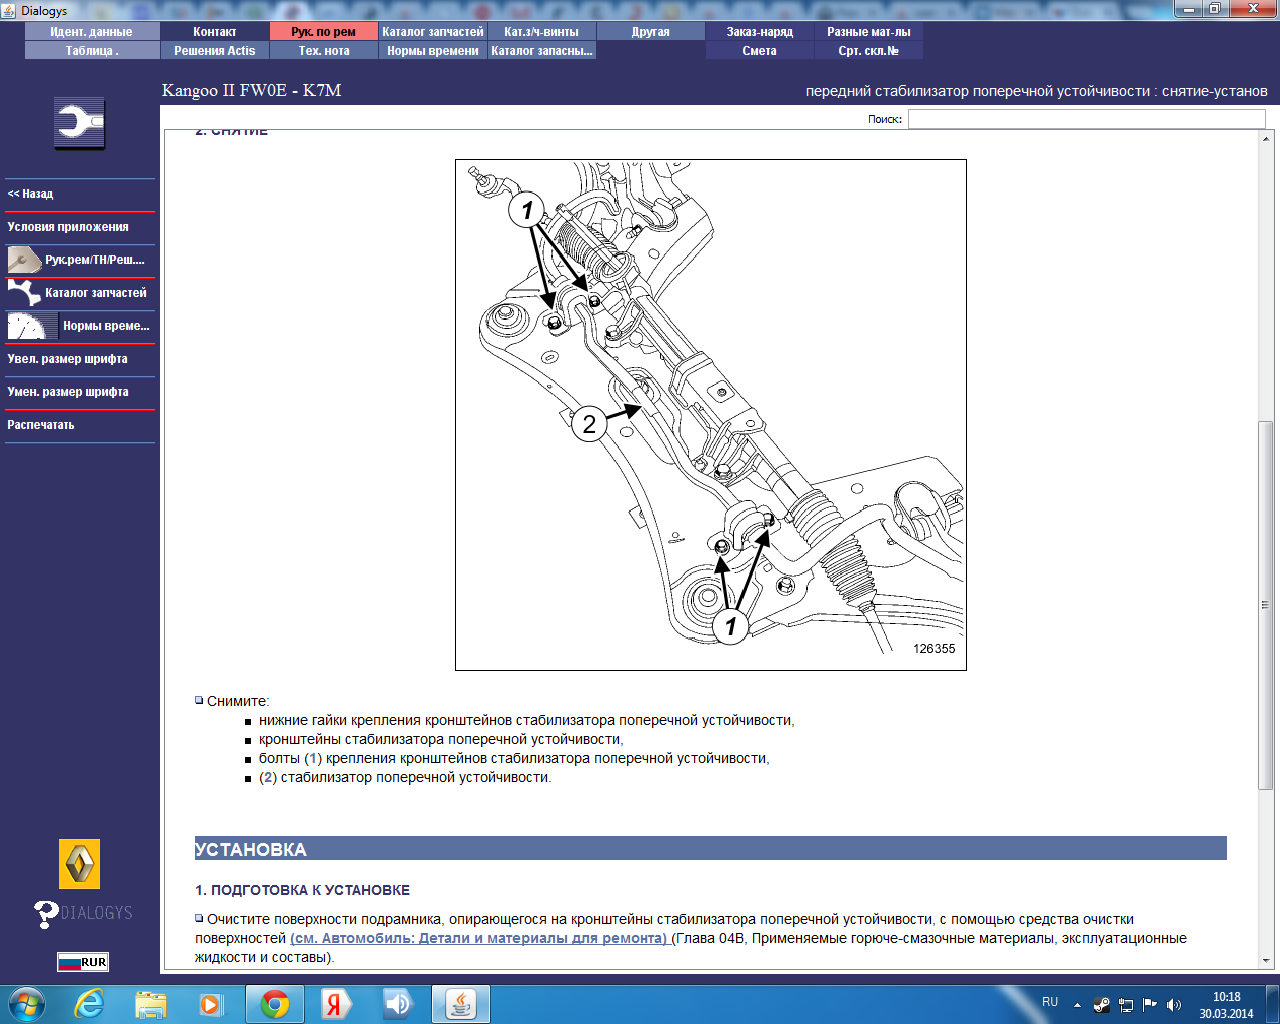The height and width of the screenshot is (1024, 1280).
Task: Click the УСТАНОВКА section header
Action: (711, 849)
